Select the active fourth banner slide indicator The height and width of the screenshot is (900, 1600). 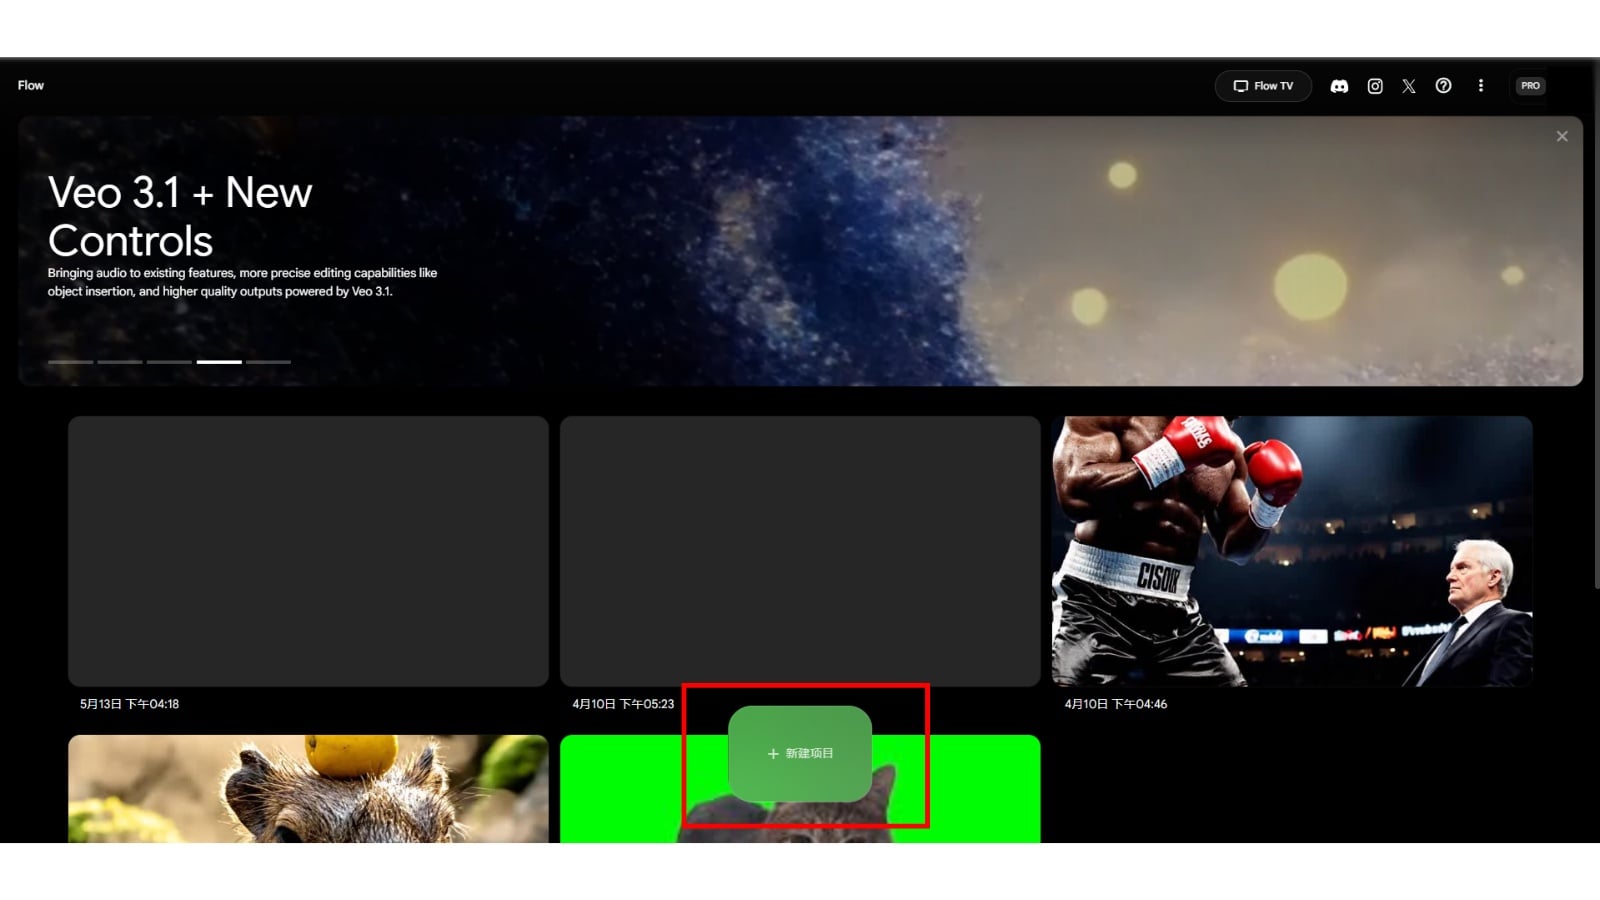coord(219,362)
